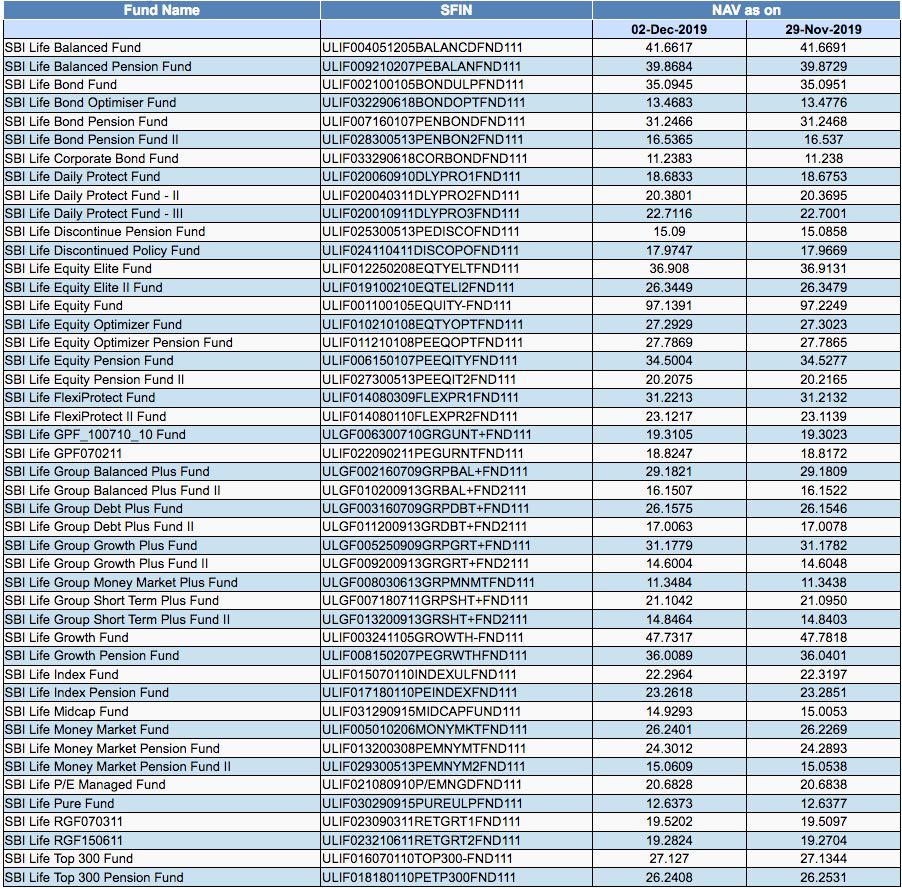Select SFIN ULIF020060910DLYPRO1FND111

pyautogui.click(x=421, y=177)
